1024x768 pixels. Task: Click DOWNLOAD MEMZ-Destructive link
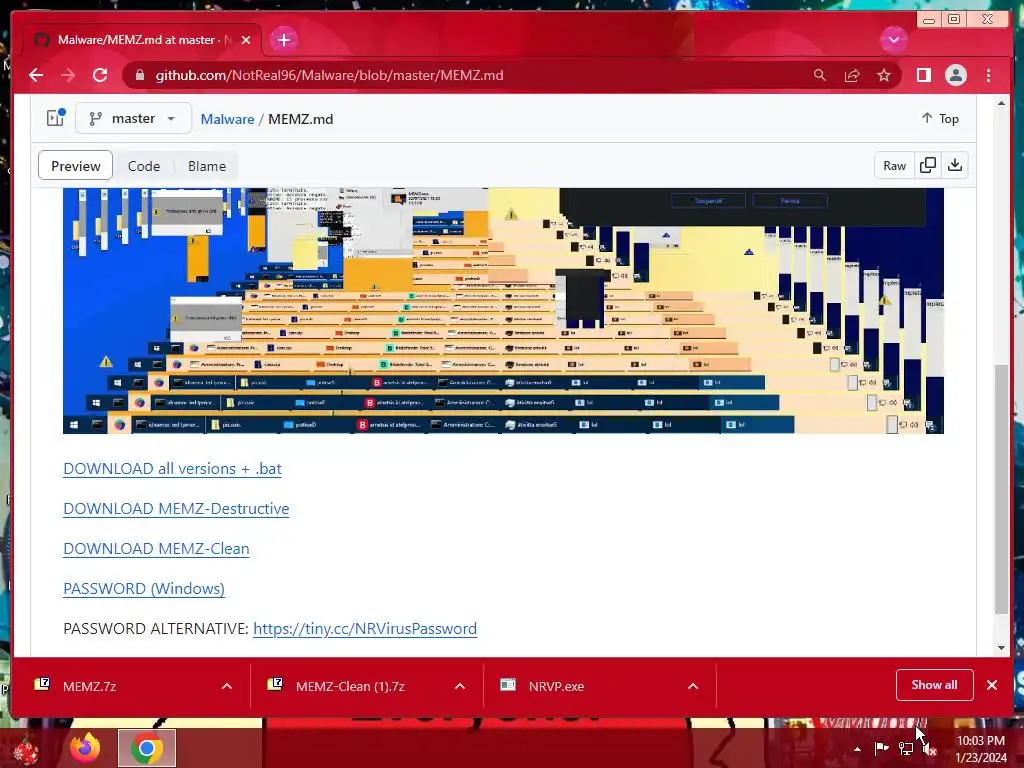click(176, 509)
